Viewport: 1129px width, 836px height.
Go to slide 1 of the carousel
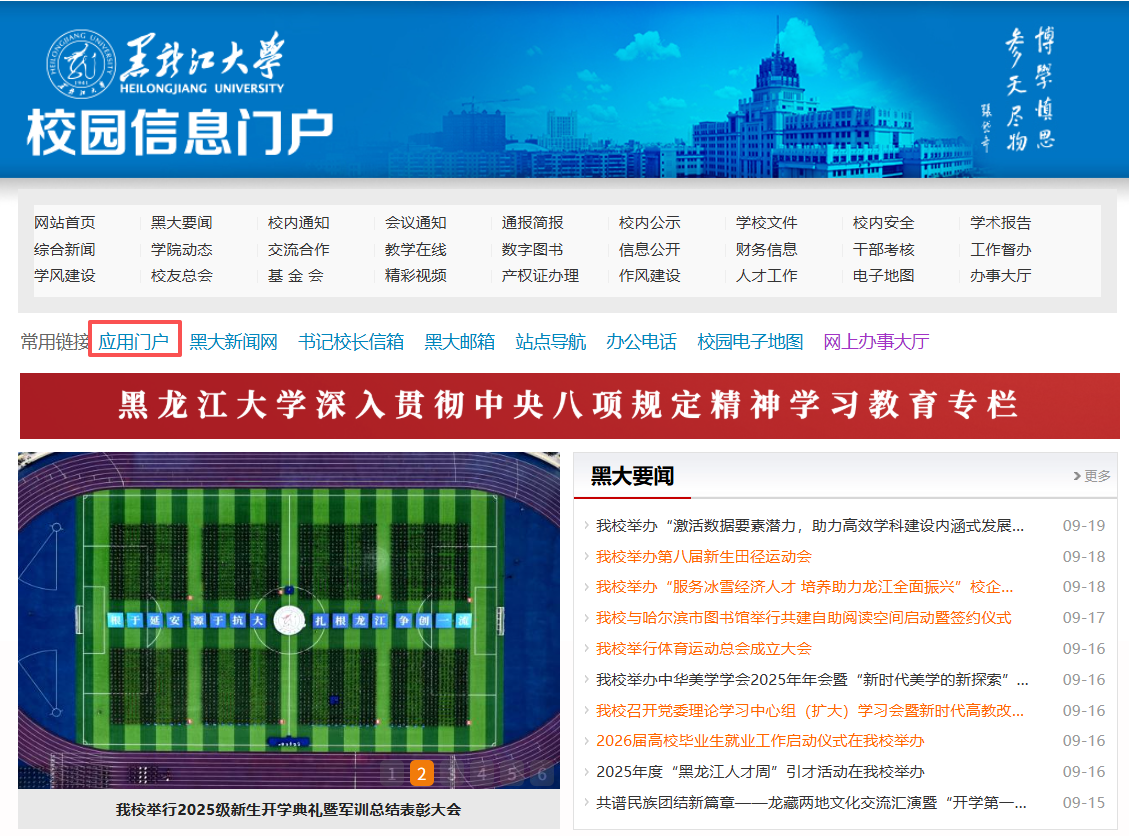pyautogui.click(x=392, y=773)
